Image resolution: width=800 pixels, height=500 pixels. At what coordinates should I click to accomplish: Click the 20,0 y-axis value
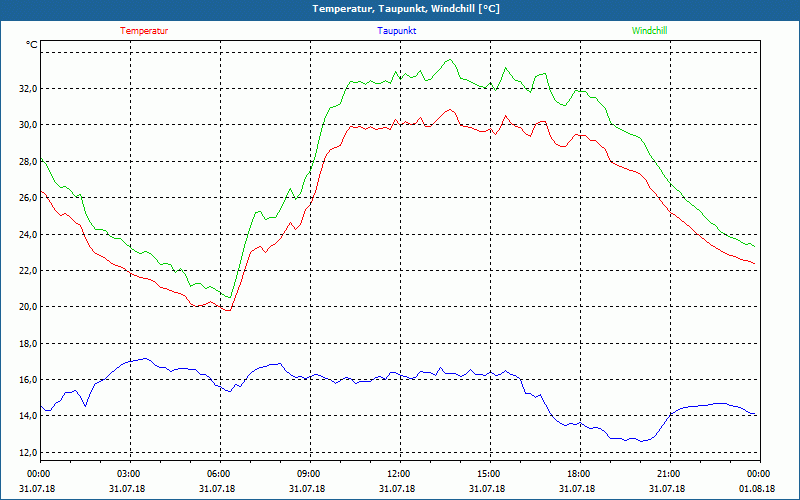coord(28,307)
